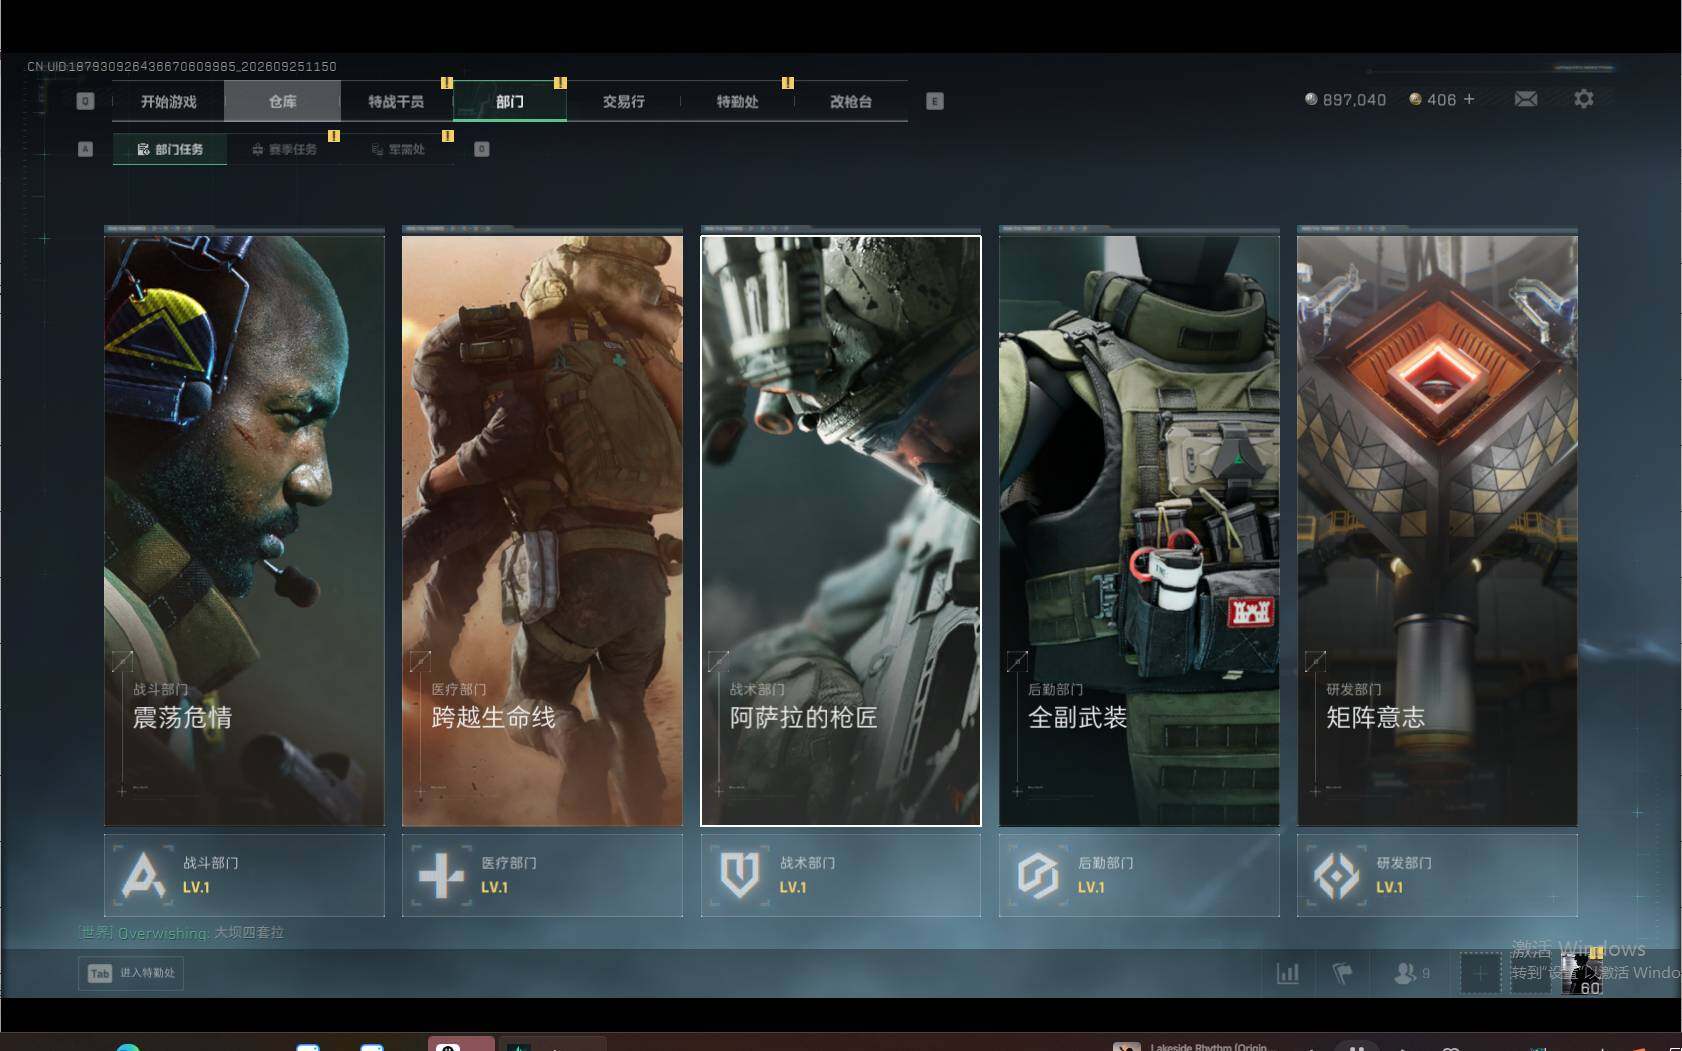Open the 研发部门 LV.1 level panel
The height and width of the screenshot is (1051, 1682).
coord(1437,875)
